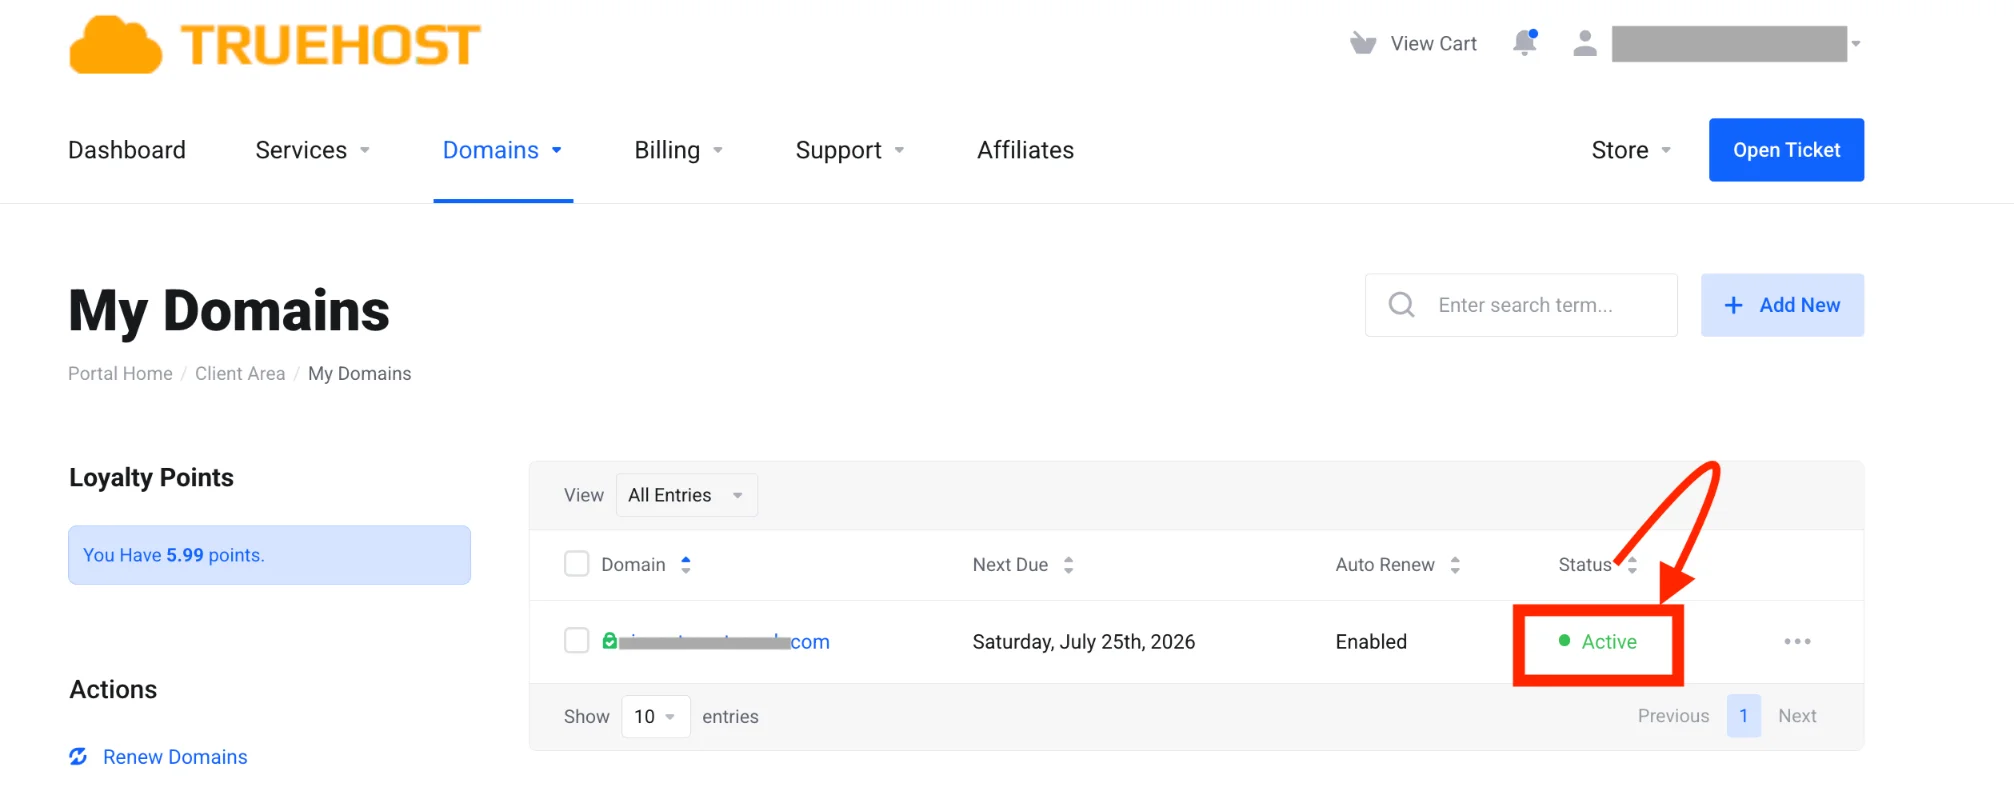Open the three-dot row actions menu
Viewport: 2014px width, 795px height.
(x=1797, y=641)
